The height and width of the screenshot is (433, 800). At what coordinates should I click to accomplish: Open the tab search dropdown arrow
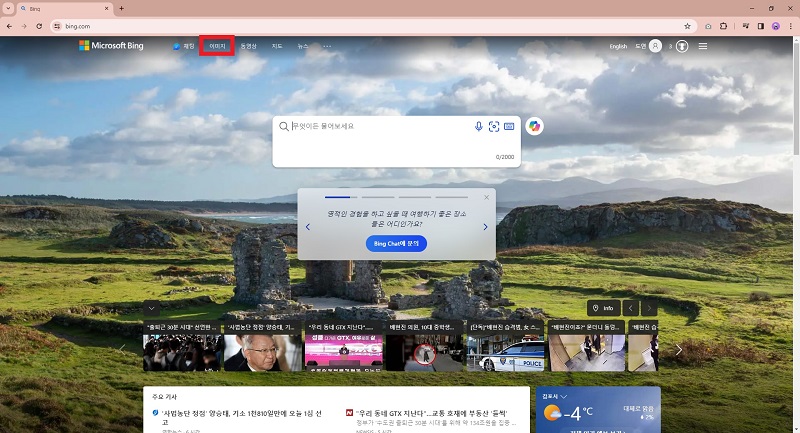8,9
